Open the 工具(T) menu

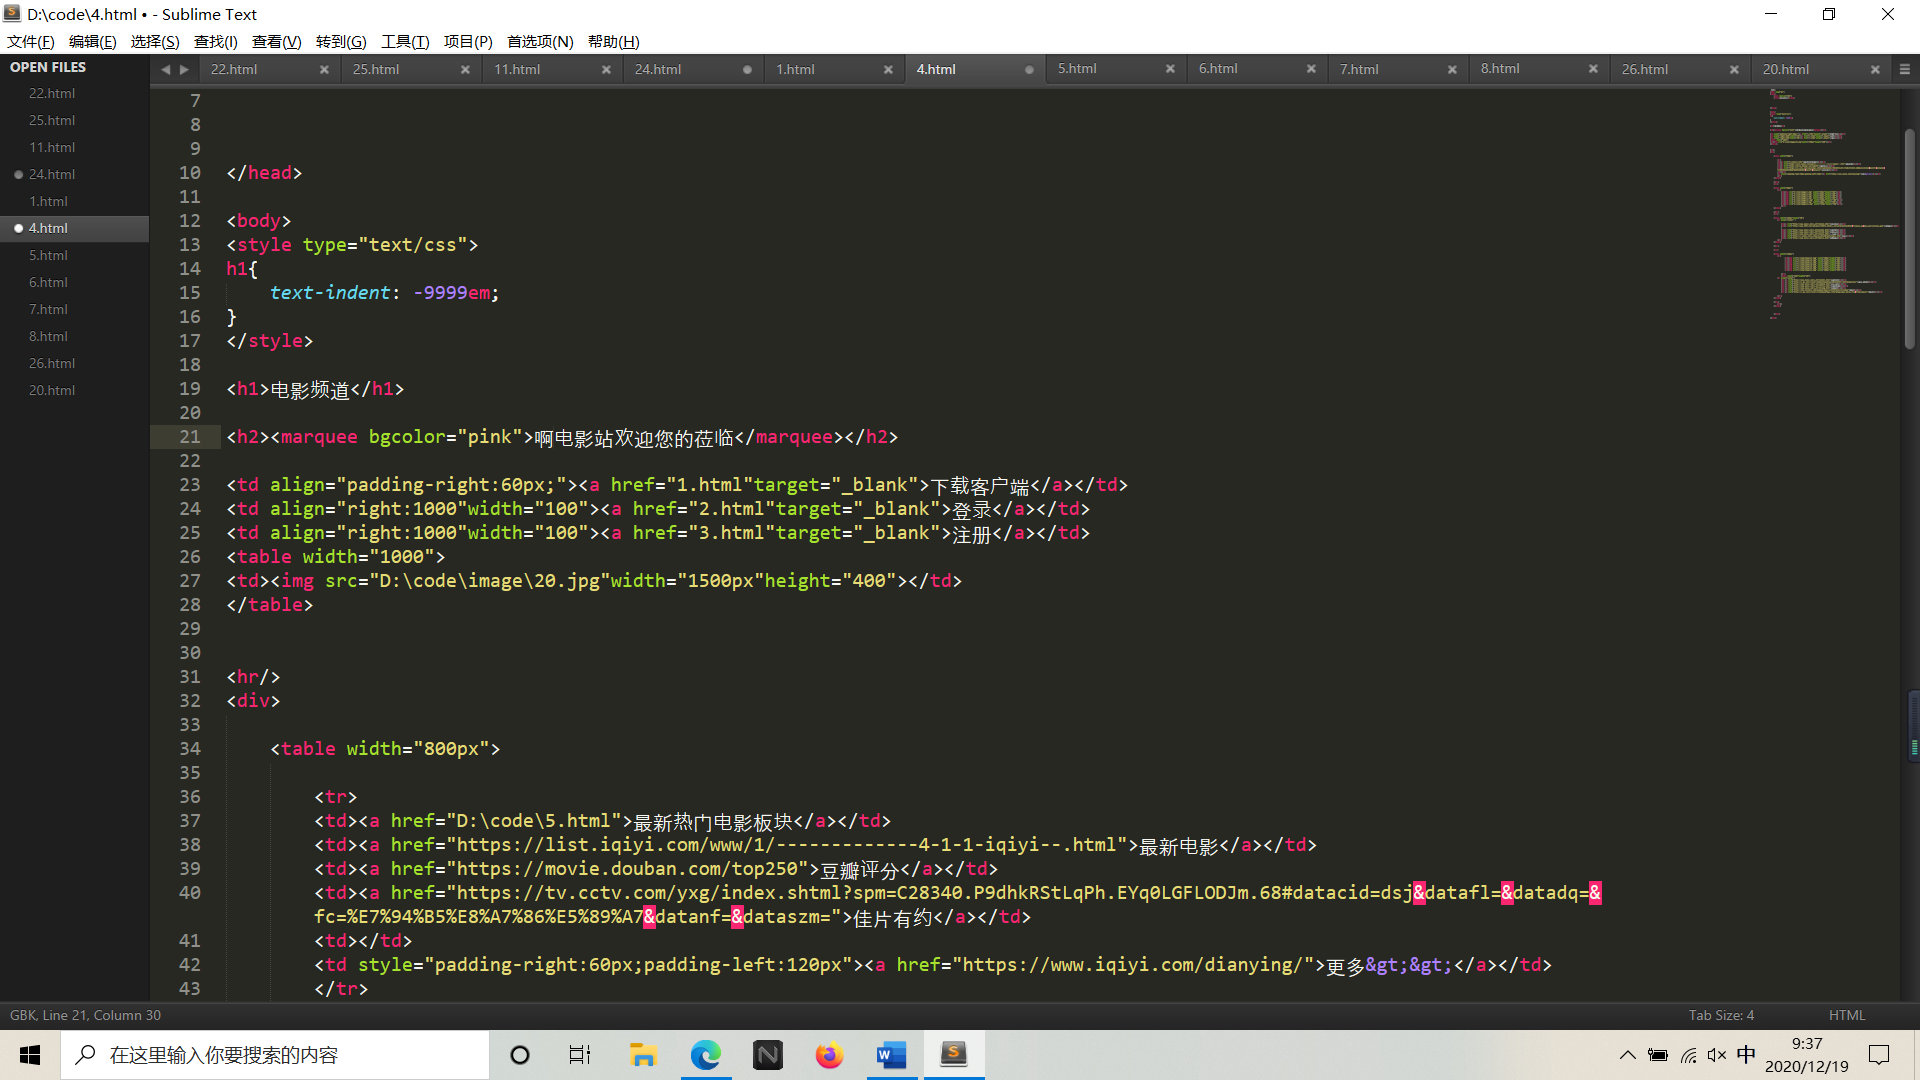coord(404,41)
